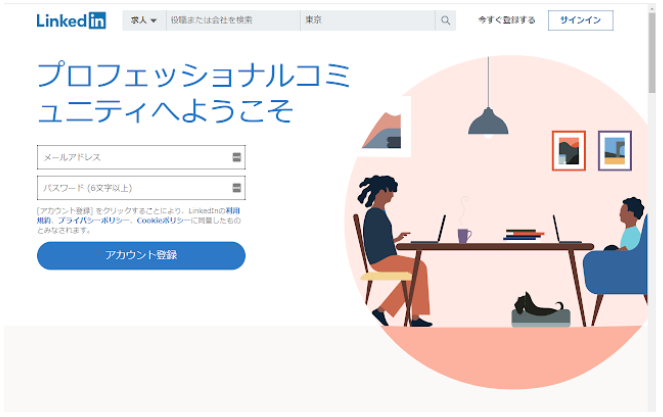The height and width of the screenshot is (417, 663).
Task: Click the purple-framed picture in illustration
Action: pyautogui.click(x=615, y=151)
